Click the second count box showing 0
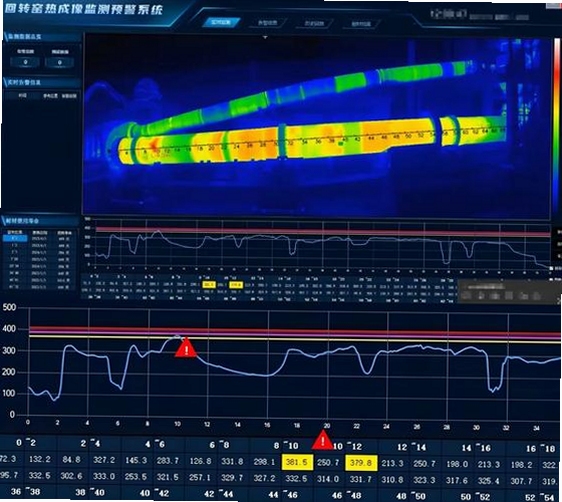562x502 pixels. click(59, 62)
